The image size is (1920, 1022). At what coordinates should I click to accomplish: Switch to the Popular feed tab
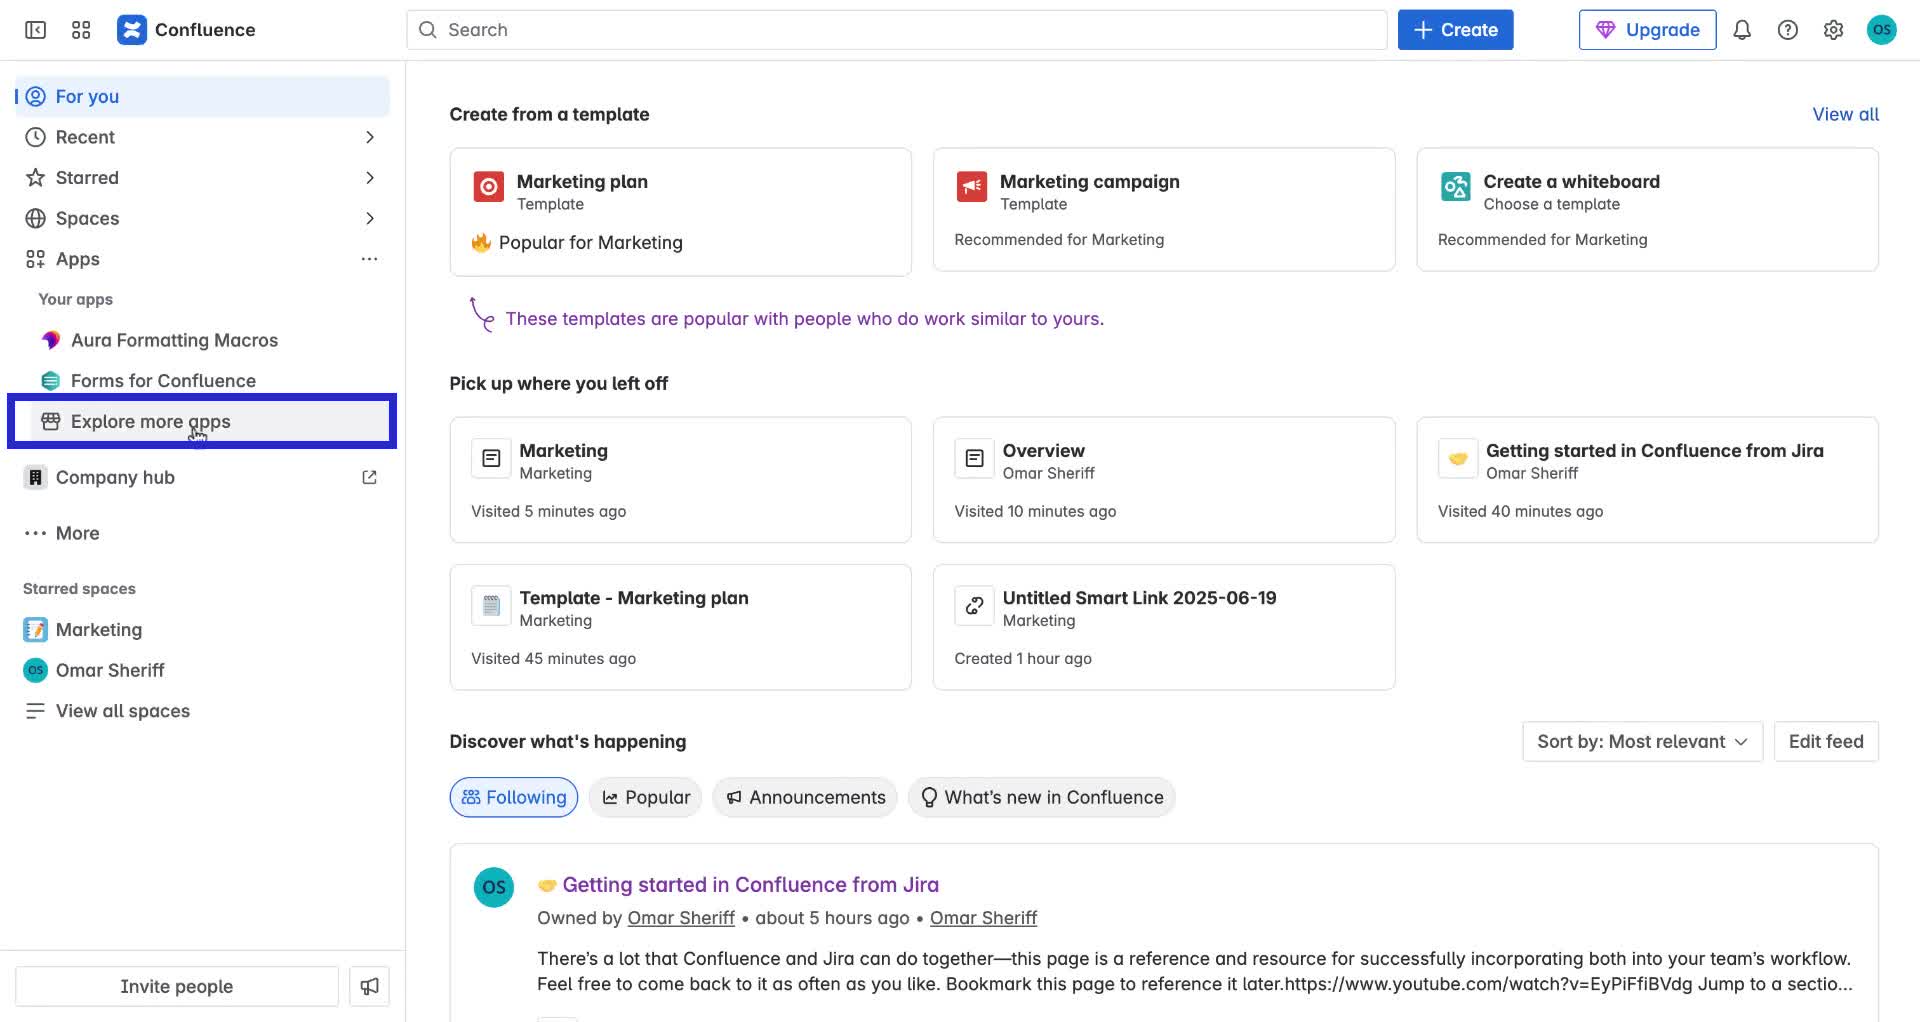click(645, 797)
